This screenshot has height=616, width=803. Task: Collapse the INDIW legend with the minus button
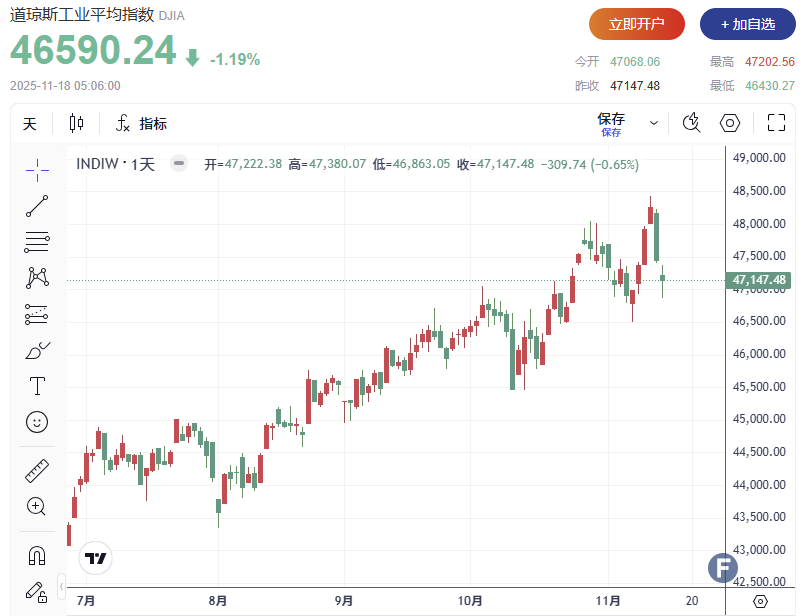tap(178, 164)
